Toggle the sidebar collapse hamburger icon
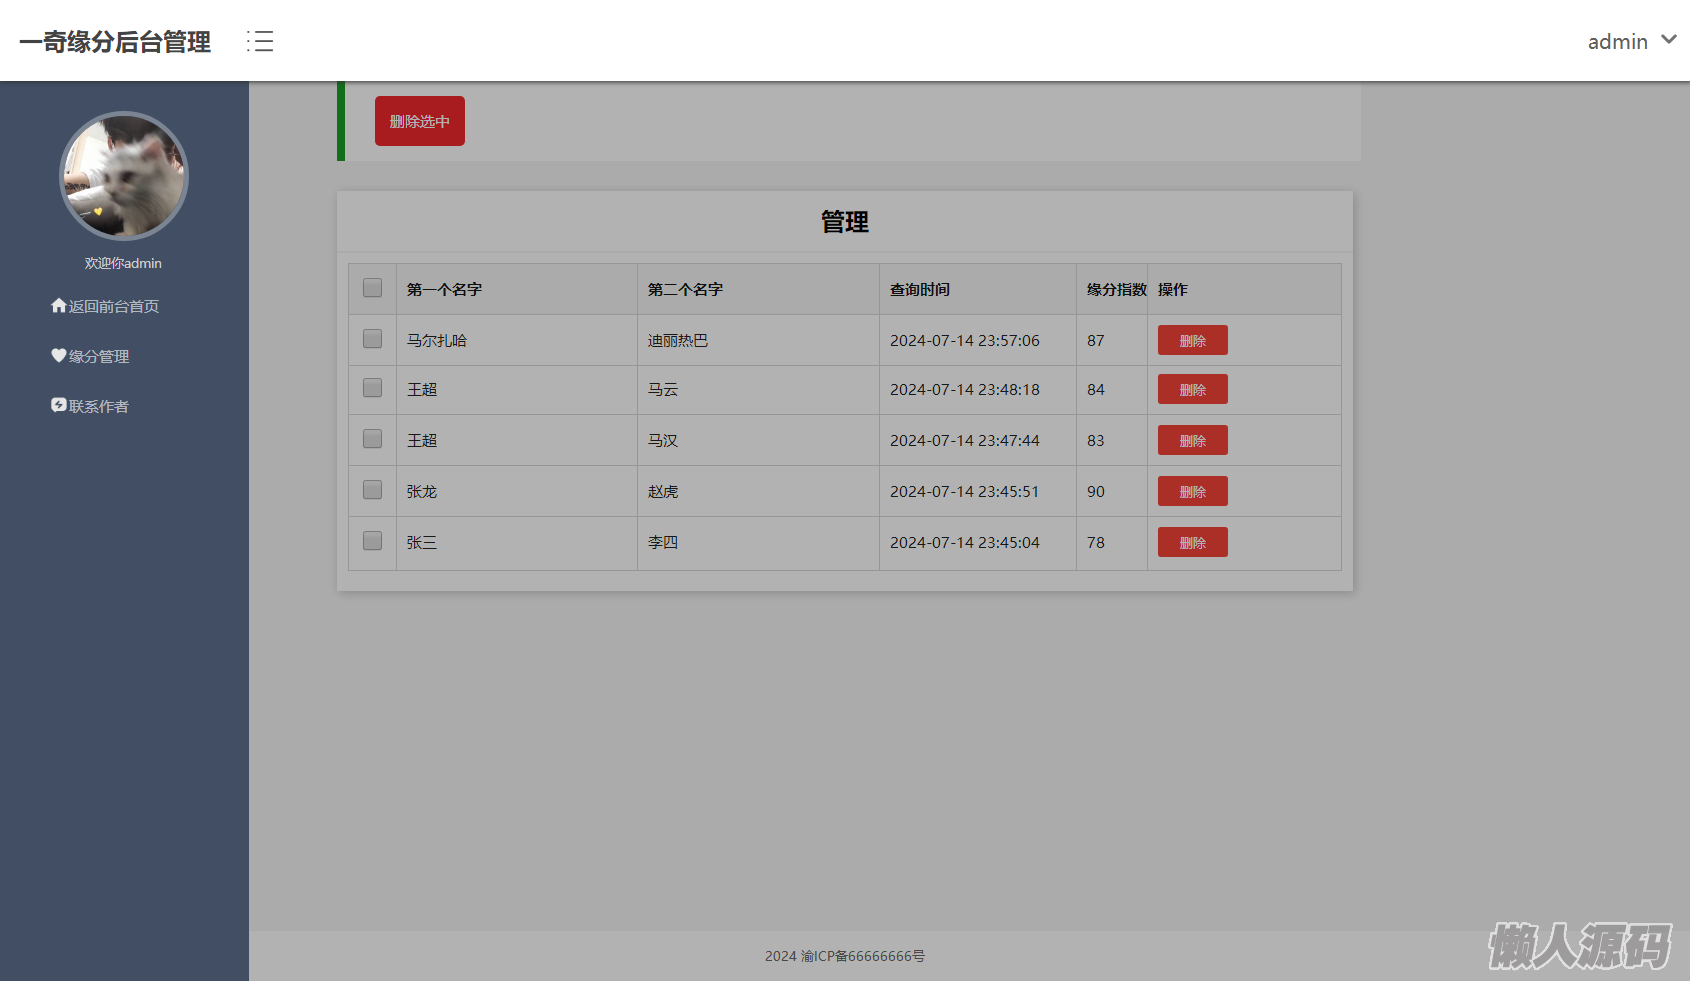Viewport: 1690px width, 981px height. tap(260, 41)
